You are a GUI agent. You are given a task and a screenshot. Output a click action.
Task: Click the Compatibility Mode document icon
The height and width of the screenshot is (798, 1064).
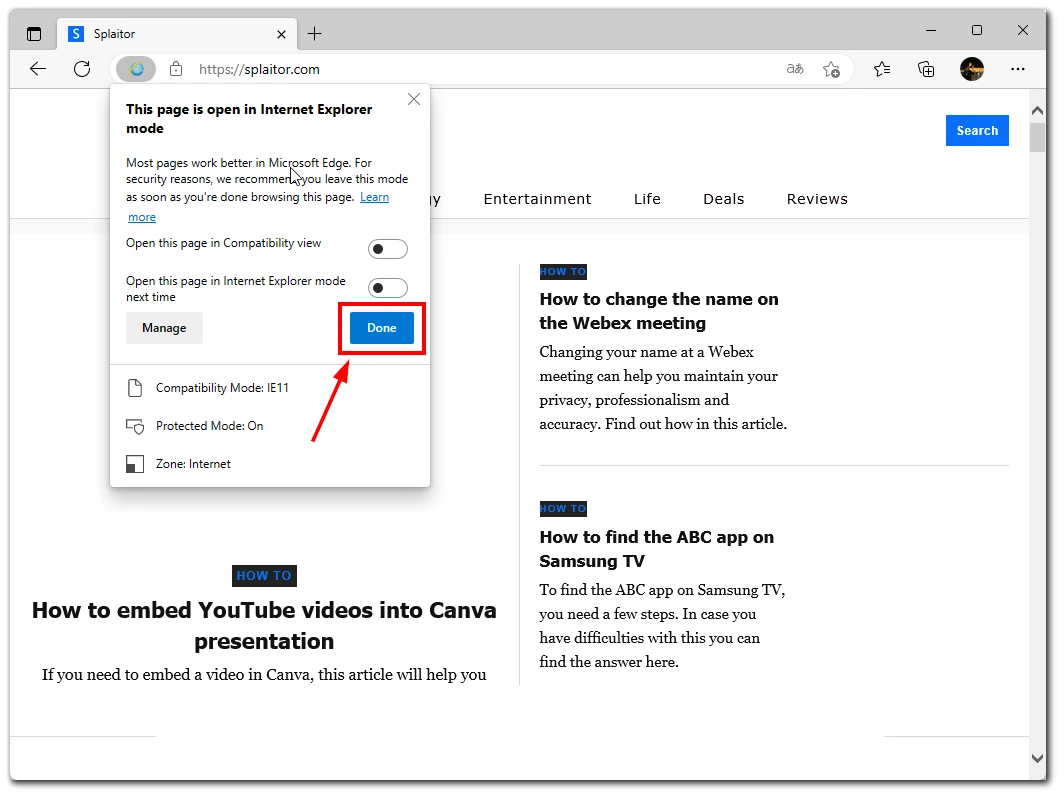pyautogui.click(x=135, y=388)
